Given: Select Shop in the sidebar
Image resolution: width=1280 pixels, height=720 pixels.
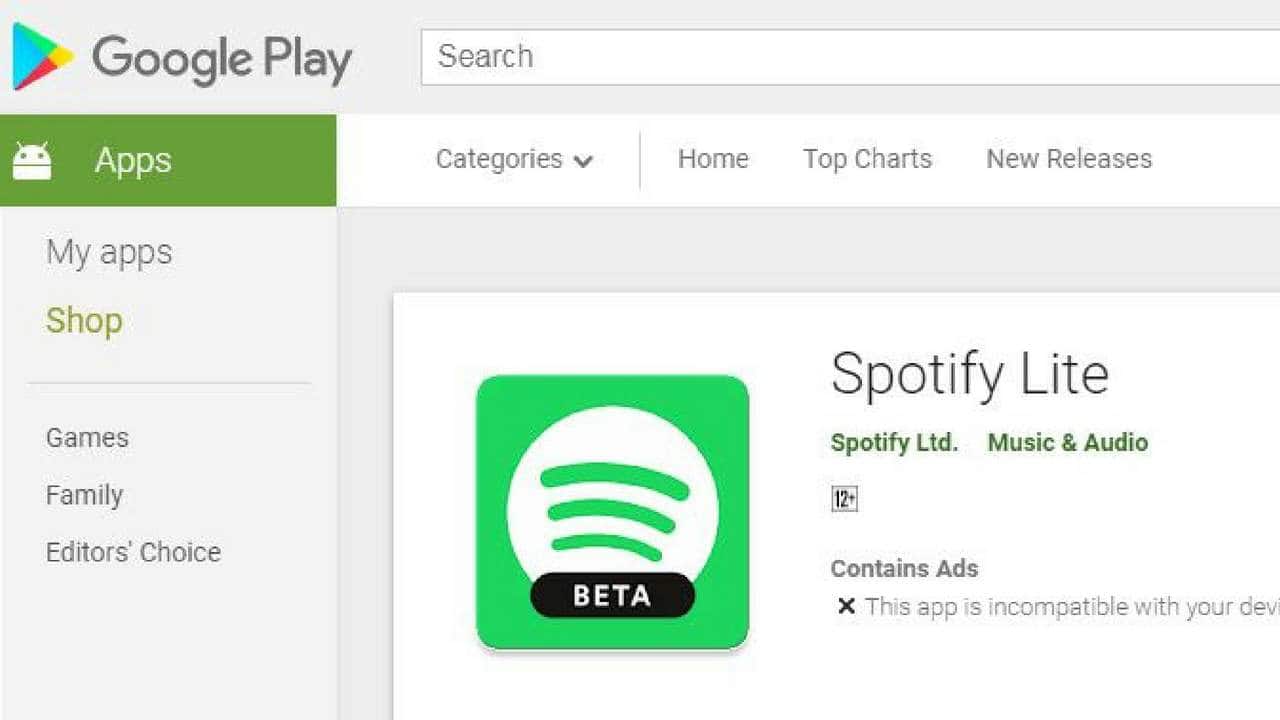Looking at the screenshot, I should point(83,321).
